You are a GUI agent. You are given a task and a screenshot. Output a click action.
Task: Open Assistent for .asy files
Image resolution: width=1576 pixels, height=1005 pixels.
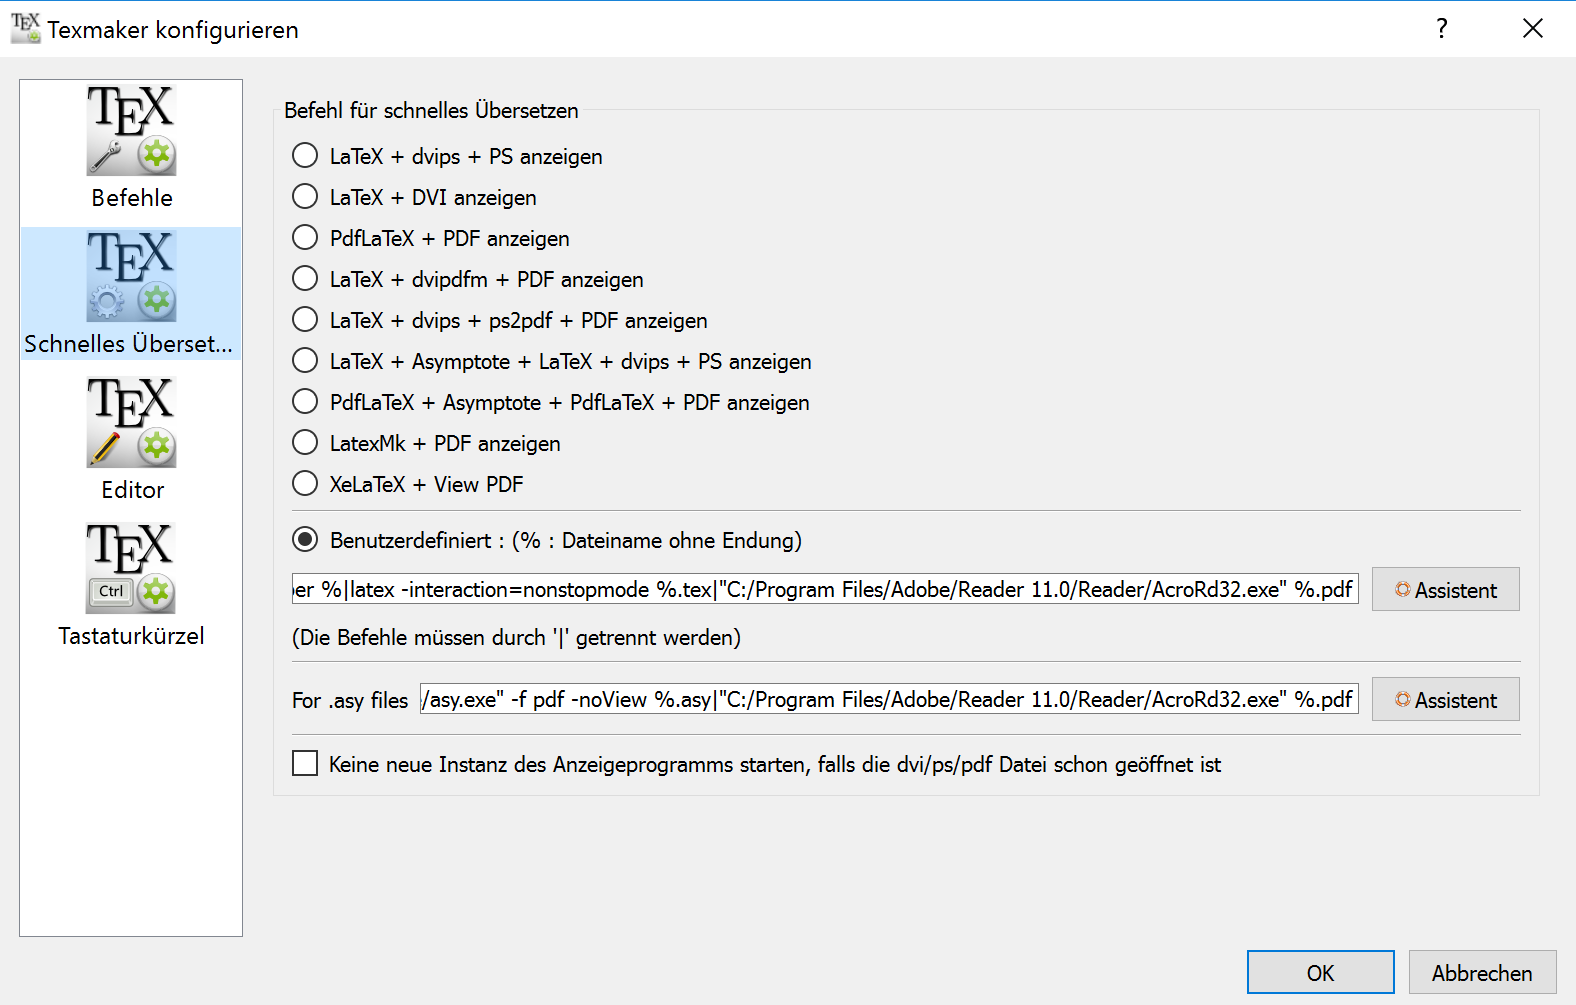[x=1445, y=700]
